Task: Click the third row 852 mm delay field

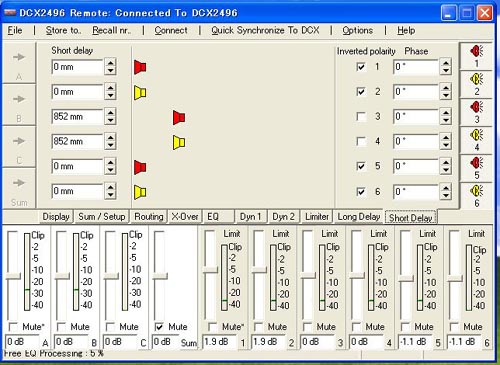Action: tap(77, 116)
